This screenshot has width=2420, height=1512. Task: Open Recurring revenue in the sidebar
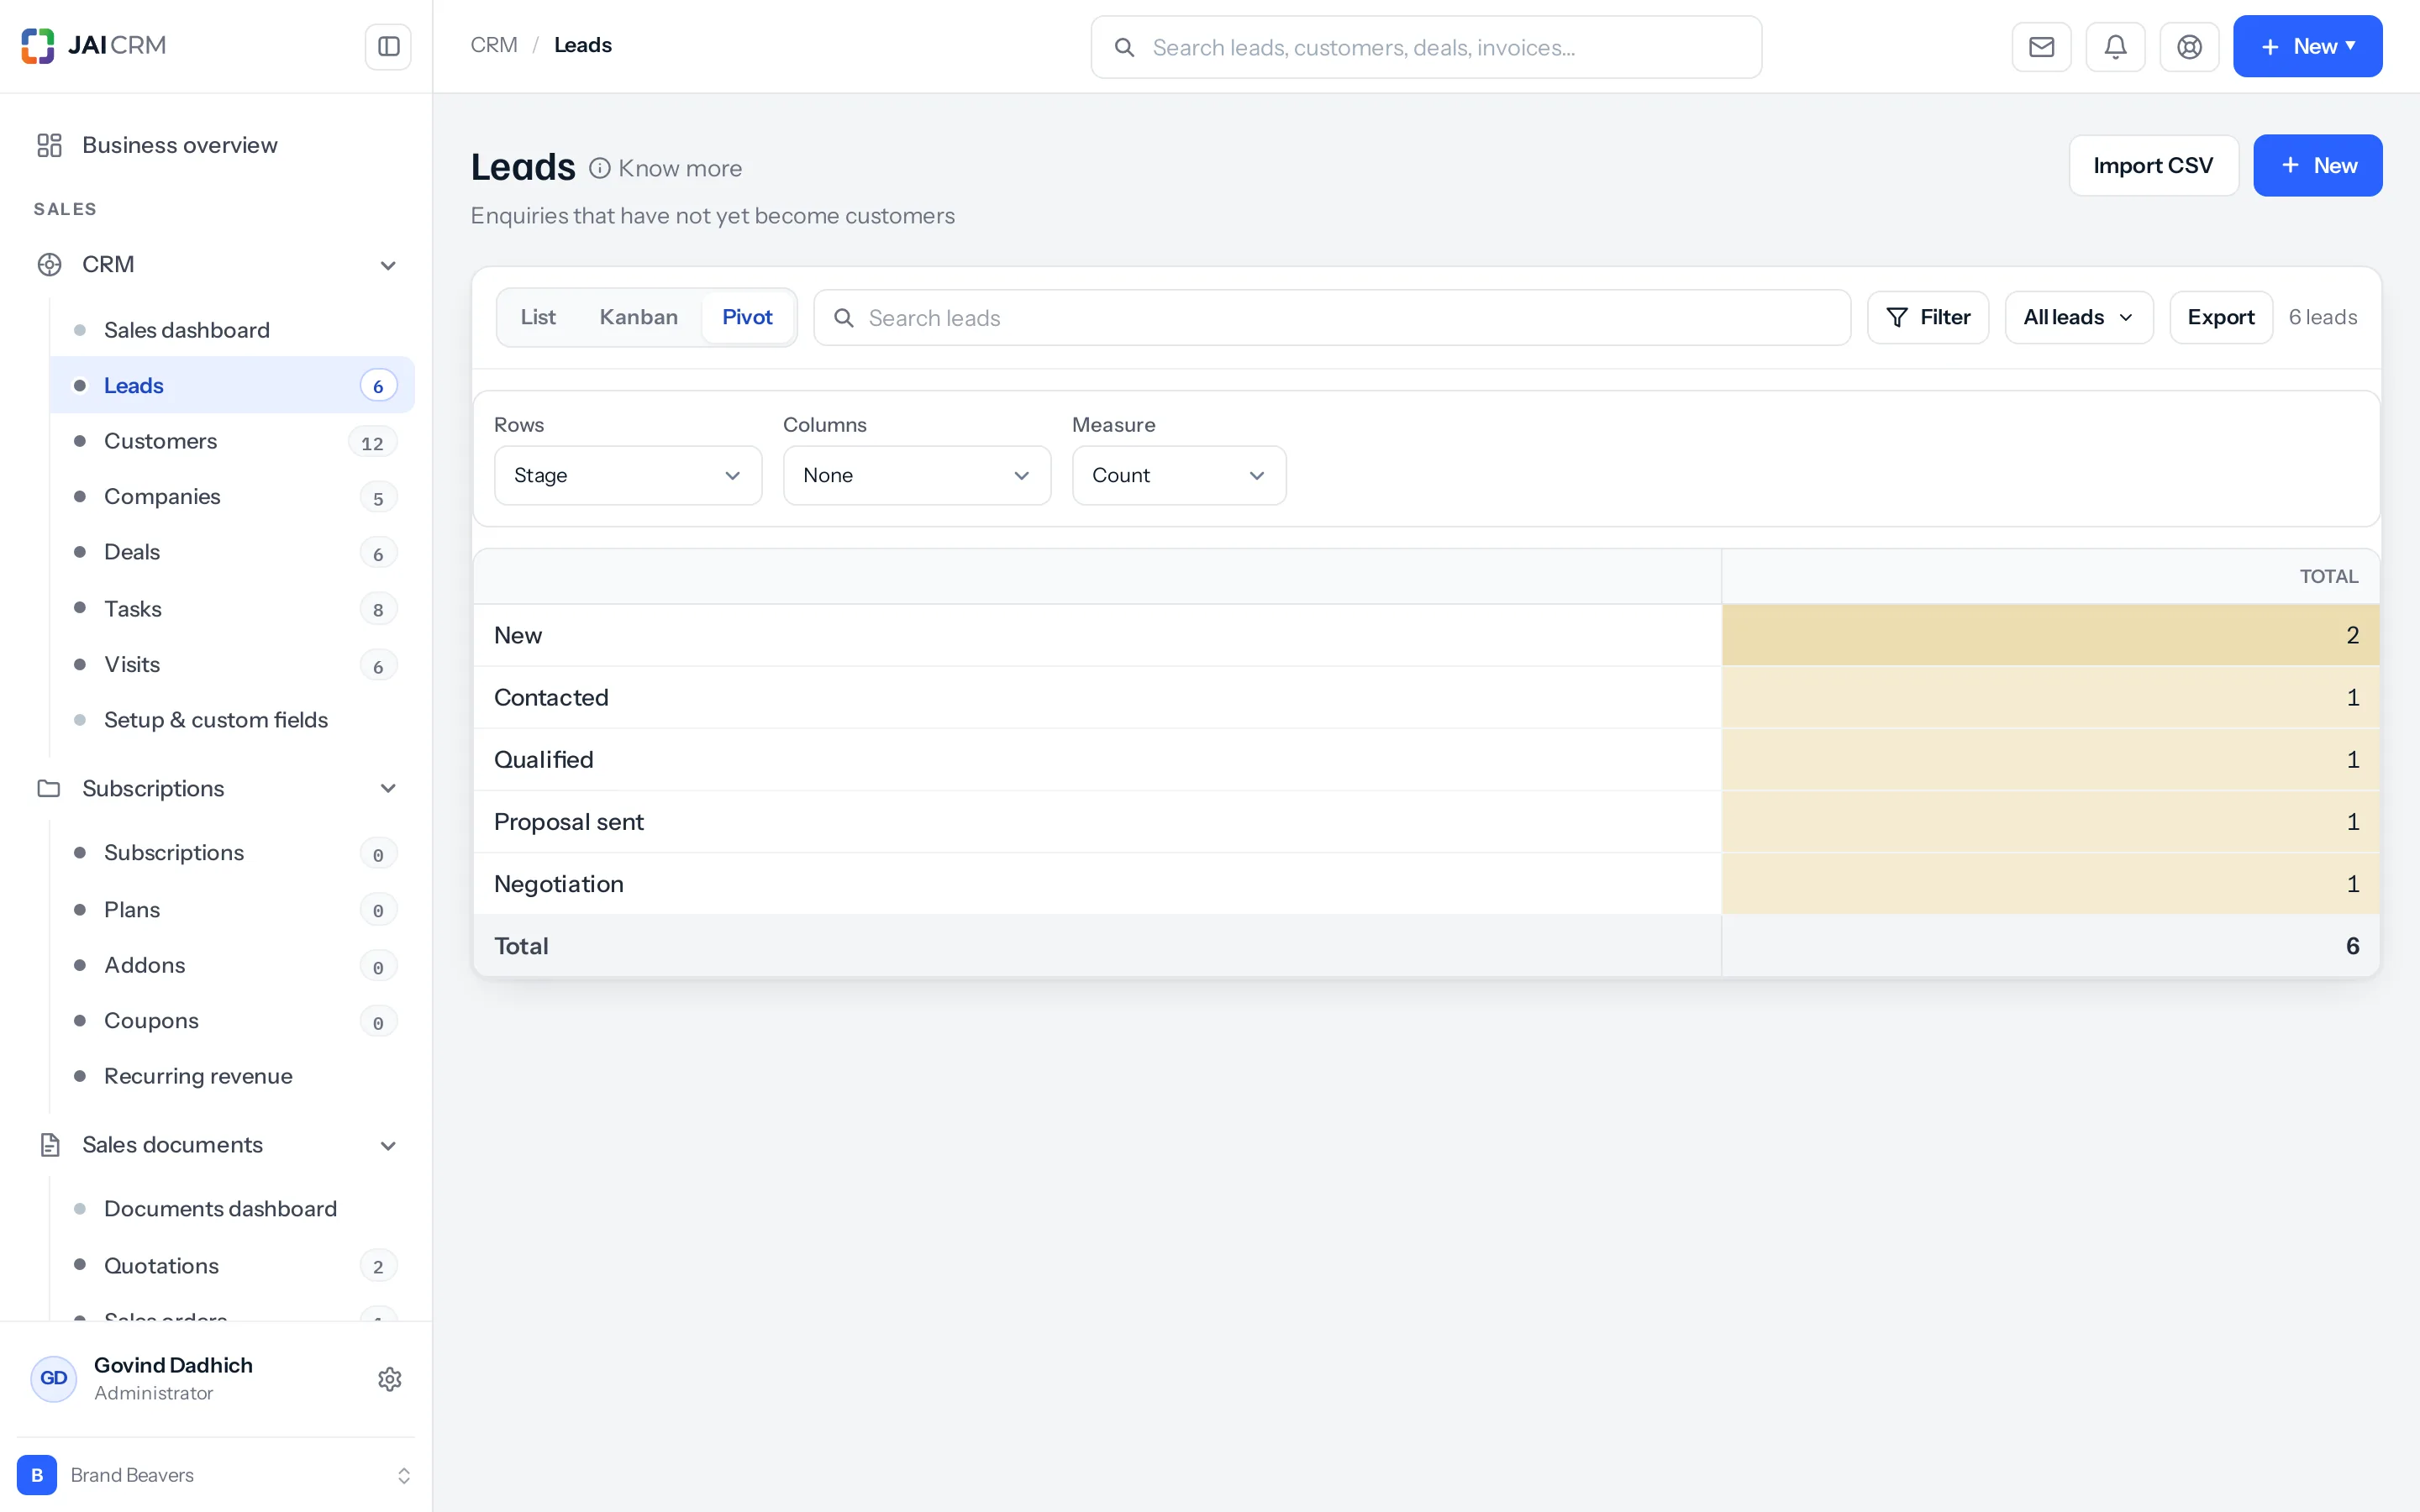click(232, 1076)
